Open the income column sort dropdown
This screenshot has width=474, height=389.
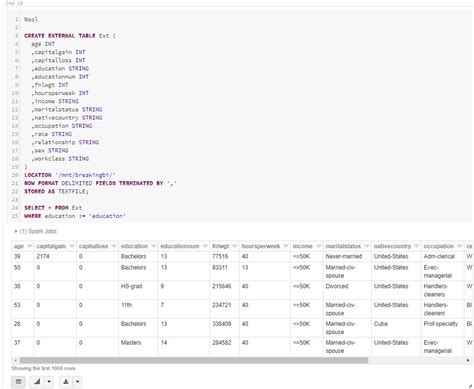(318, 246)
